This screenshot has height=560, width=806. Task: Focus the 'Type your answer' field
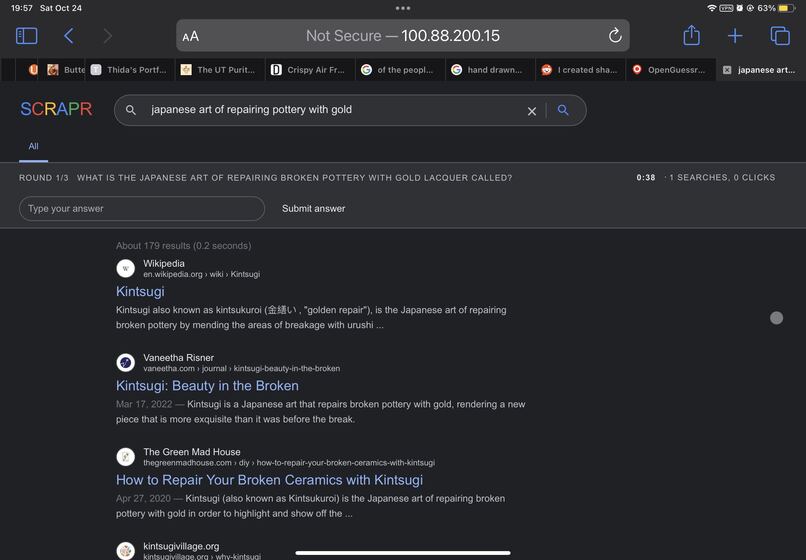click(x=142, y=208)
